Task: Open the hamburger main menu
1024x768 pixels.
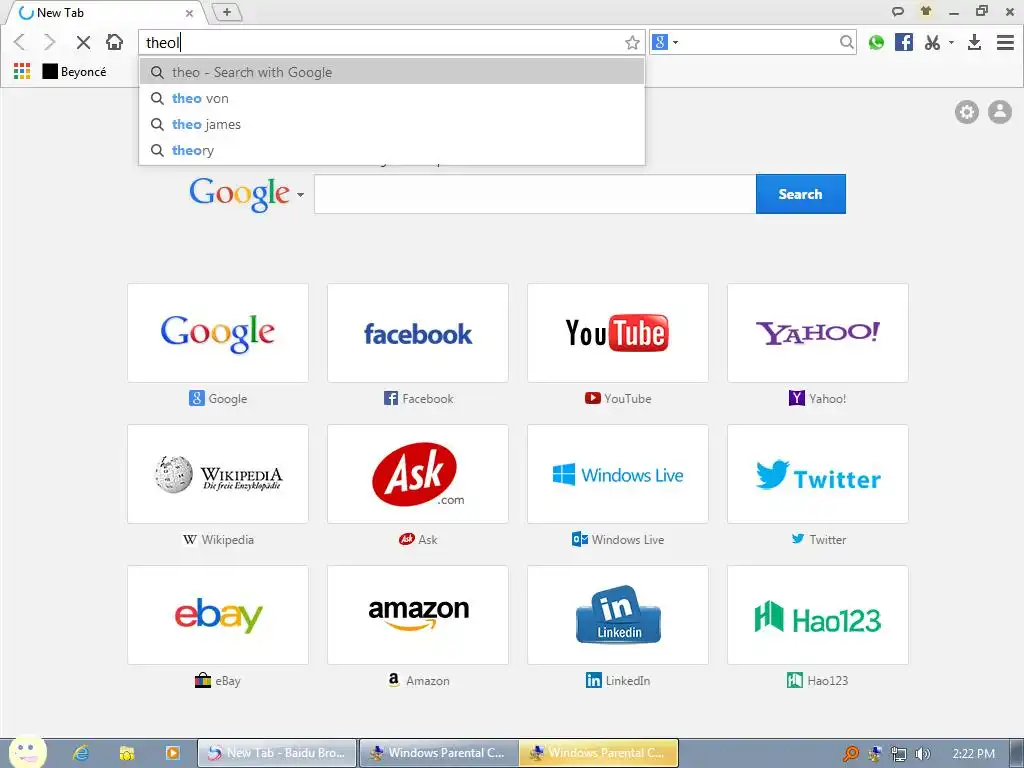Action: tap(1005, 42)
